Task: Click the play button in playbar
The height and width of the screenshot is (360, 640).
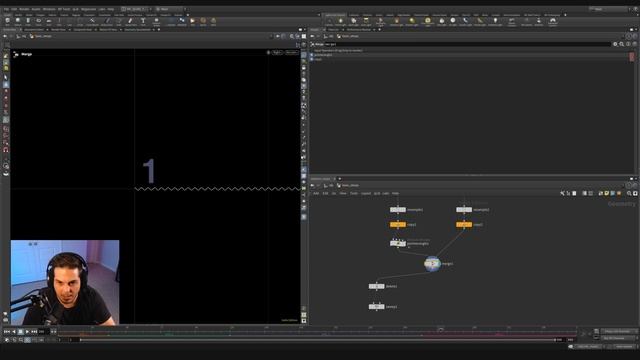Action: [27, 332]
